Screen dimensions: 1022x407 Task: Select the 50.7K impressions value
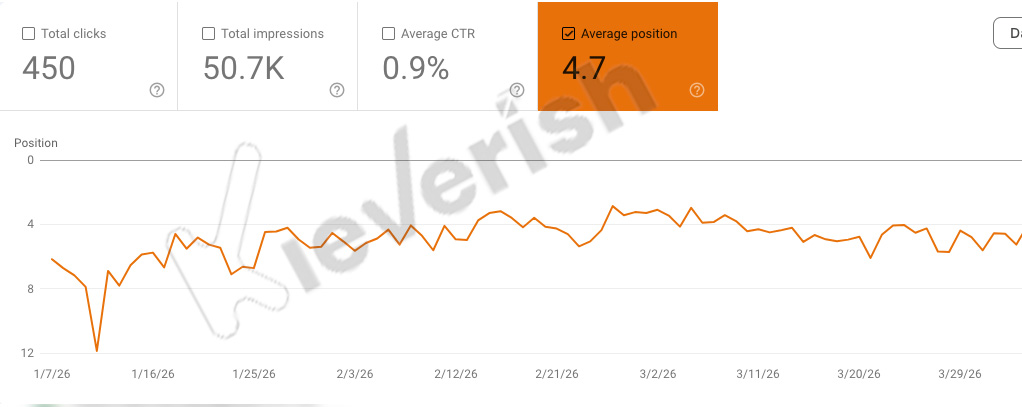(x=244, y=68)
